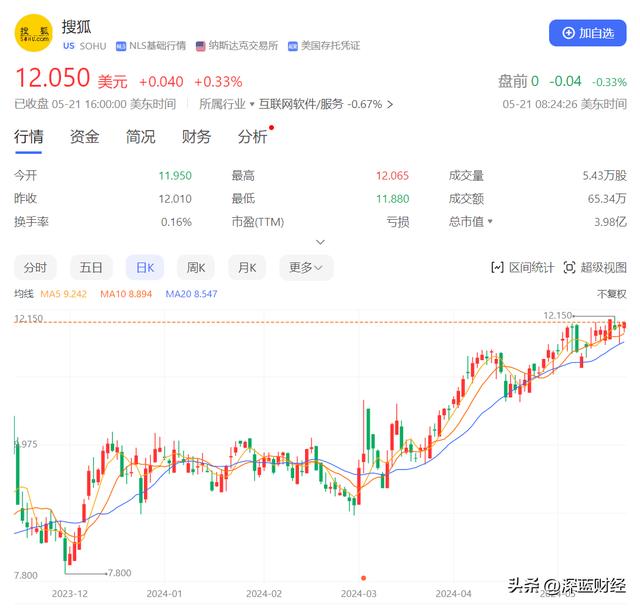Expand the 总市值 dropdown arrow
The width and height of the screenshot is (640, 608).
pos(490,222)
